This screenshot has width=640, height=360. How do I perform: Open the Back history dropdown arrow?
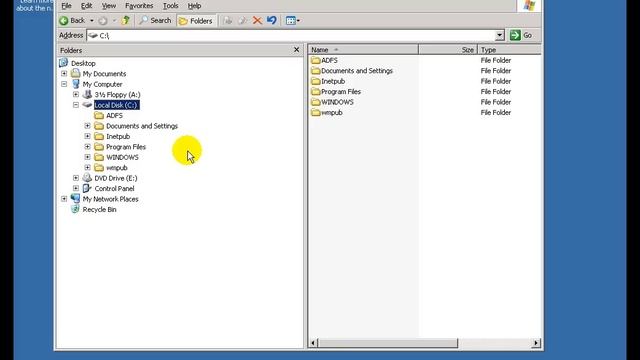92,20
